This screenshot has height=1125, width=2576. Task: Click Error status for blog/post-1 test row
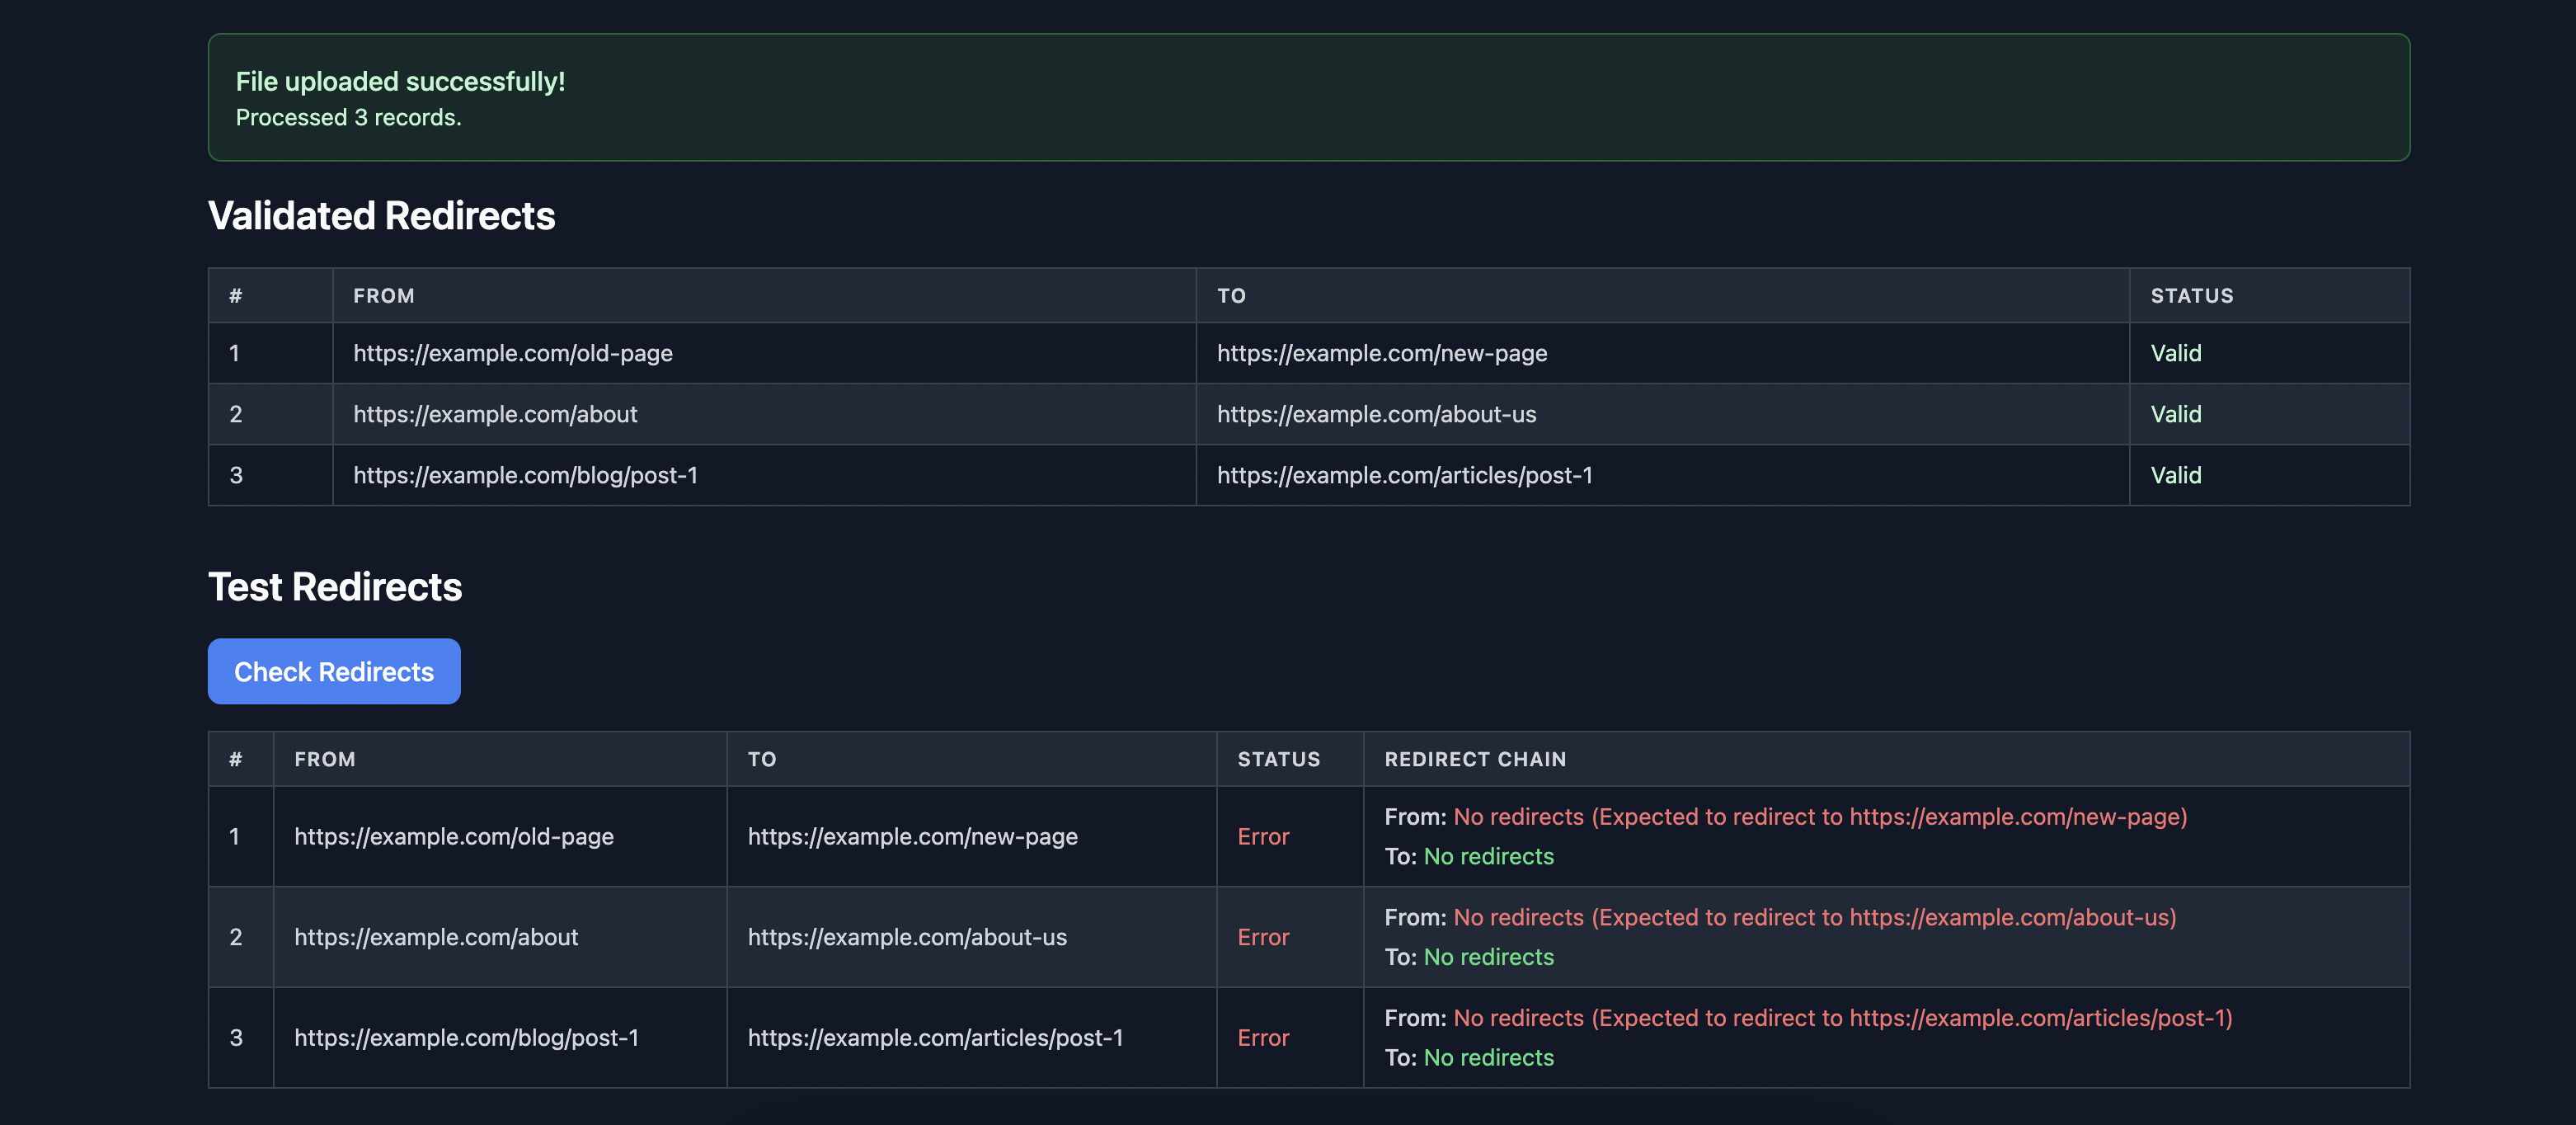tap(1263, 1037)
